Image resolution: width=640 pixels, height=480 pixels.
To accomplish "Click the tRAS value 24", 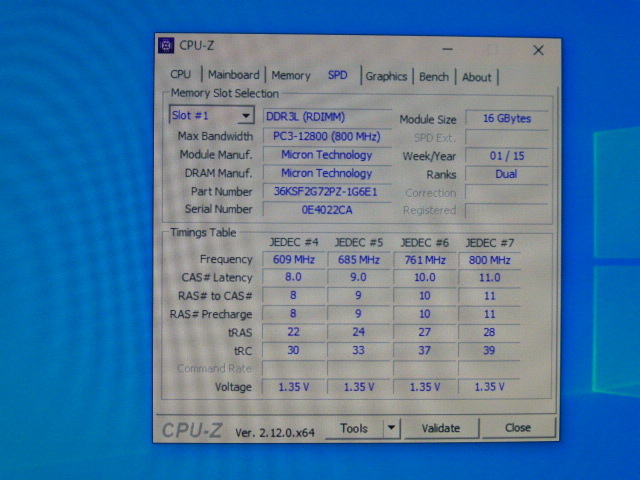I will (x=359, y=332).
